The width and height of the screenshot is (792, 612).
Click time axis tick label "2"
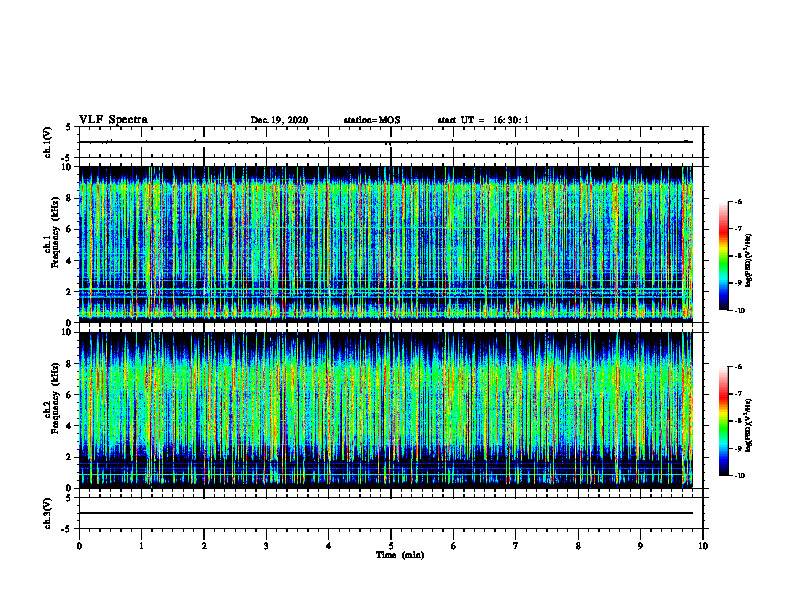tap(204, 546)
